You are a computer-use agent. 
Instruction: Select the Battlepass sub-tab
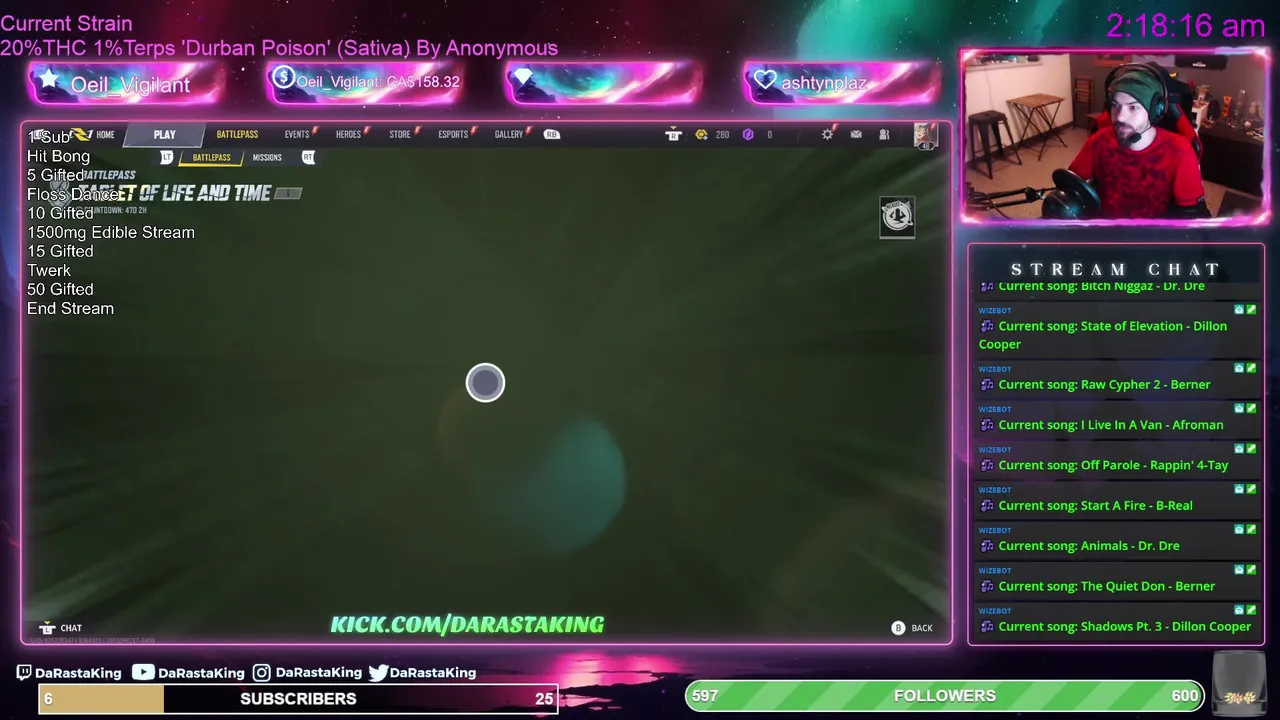[x=211, y=157]
